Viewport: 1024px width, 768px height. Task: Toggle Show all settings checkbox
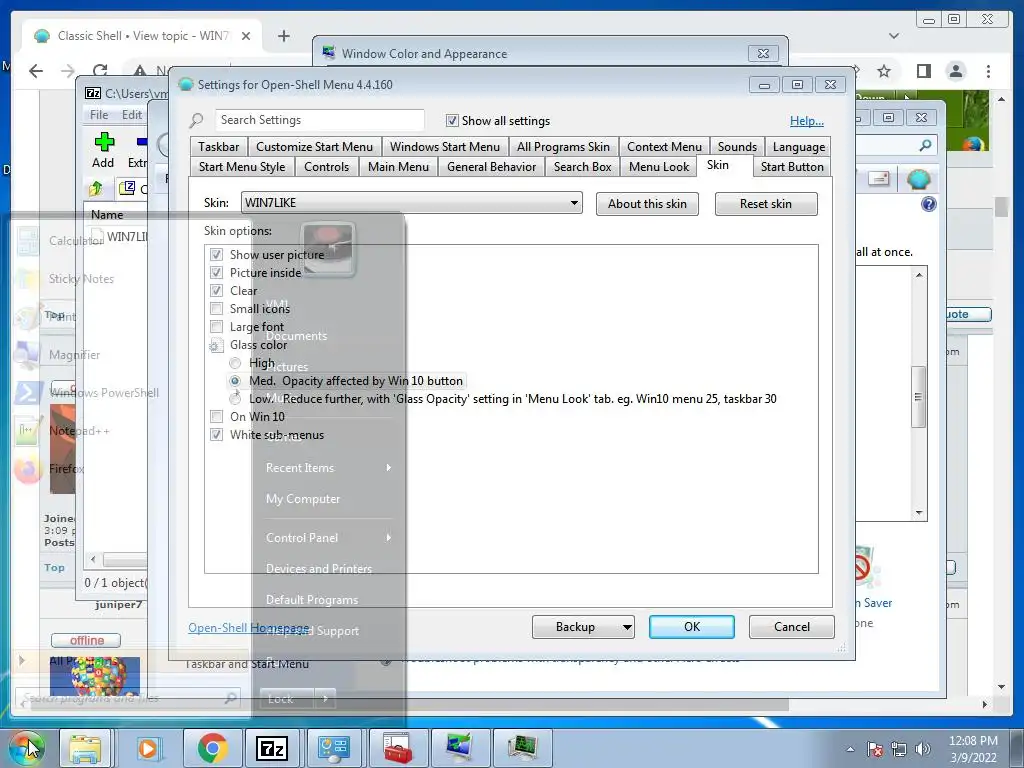[452, 121]
